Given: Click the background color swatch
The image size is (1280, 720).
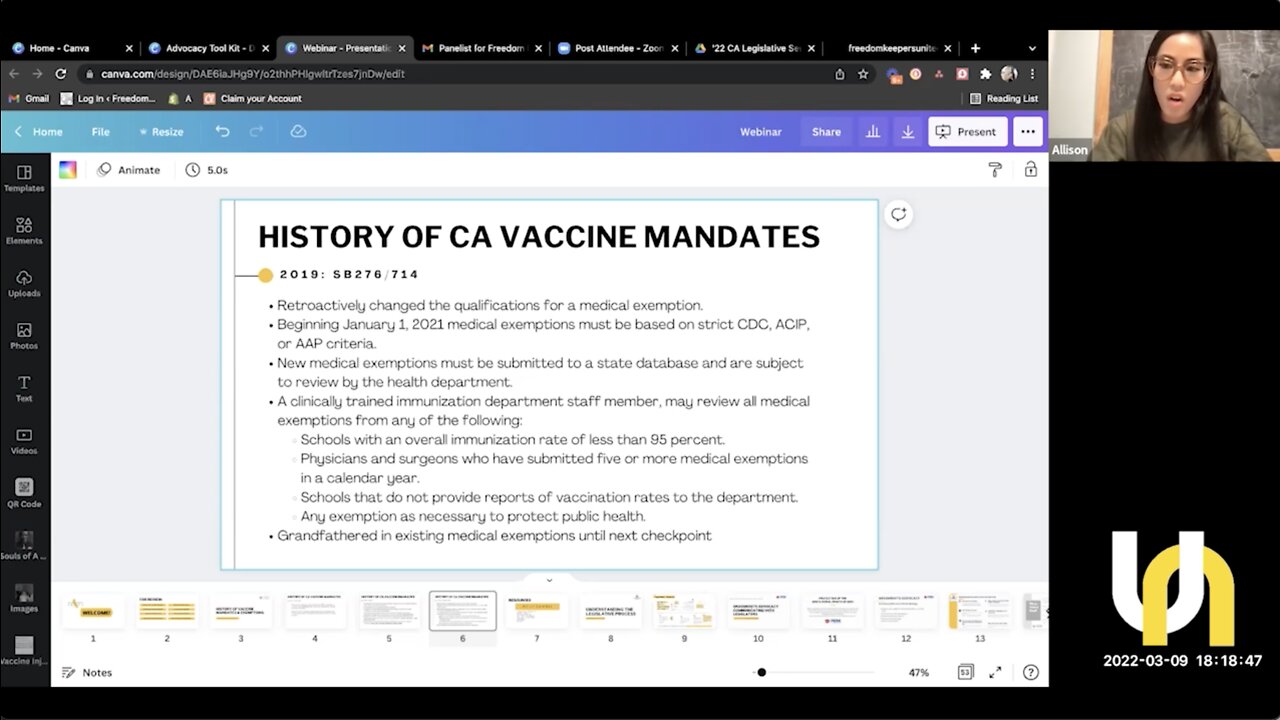Looking at the screenshot, I should click(x=68, y=170).
